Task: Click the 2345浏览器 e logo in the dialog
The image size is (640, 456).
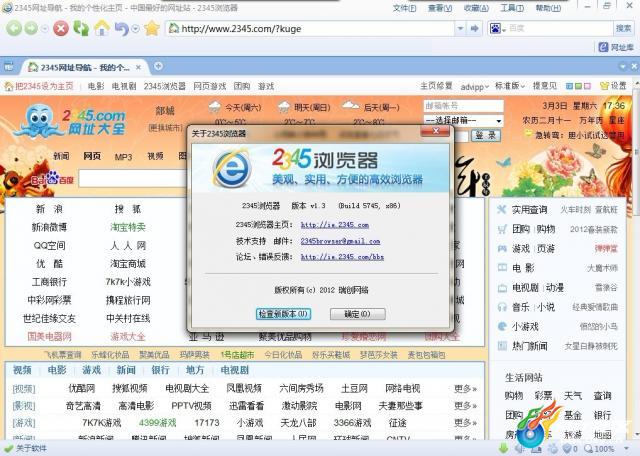Action: (x=231, y=169)
